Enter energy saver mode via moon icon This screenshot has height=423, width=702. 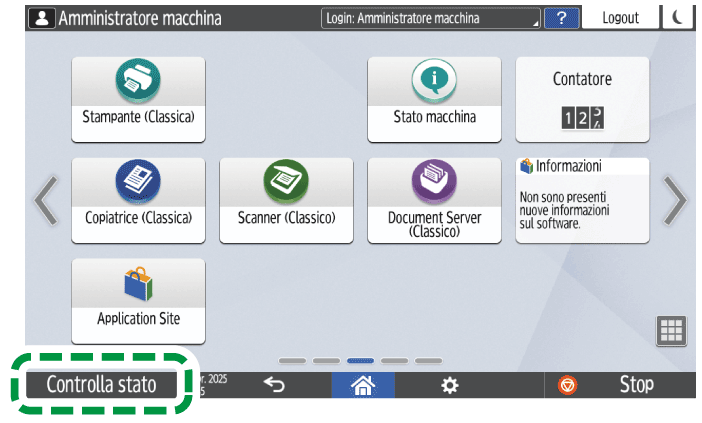[x=678, y=17]
